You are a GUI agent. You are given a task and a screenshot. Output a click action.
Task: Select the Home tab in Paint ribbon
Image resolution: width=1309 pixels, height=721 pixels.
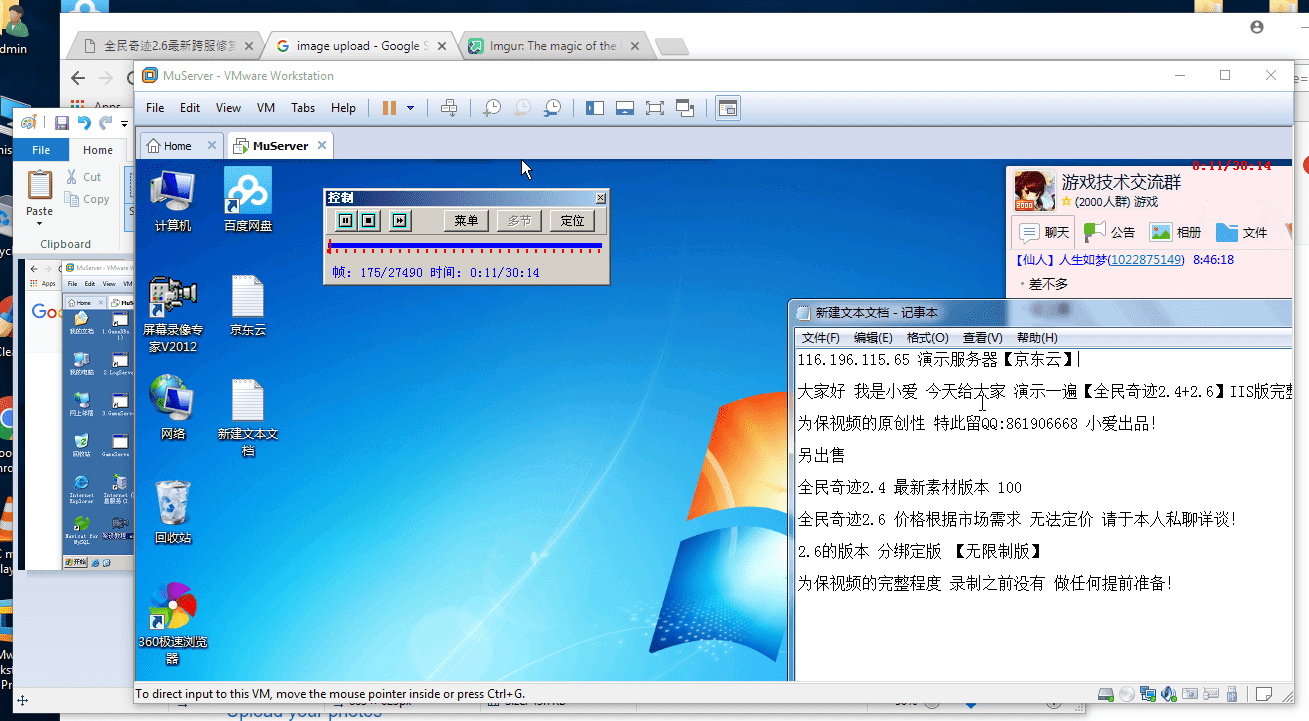pyautogui.click(x=98, y=150)
